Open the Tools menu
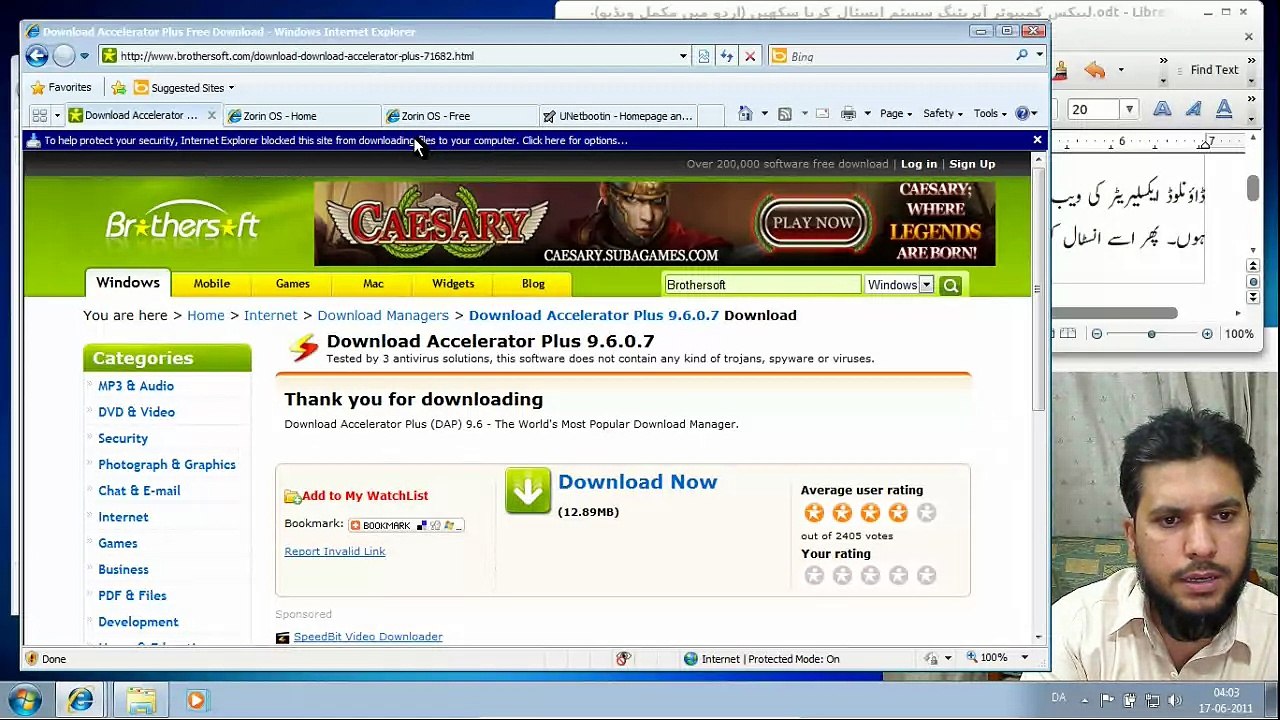1280x720 pixels. [991, 114]
